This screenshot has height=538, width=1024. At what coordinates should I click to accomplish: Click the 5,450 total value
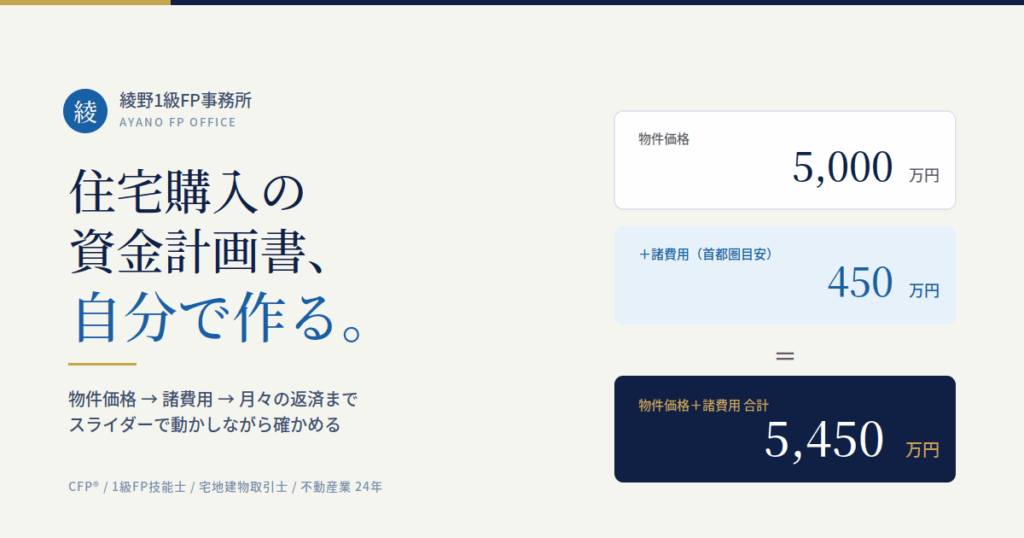[x=824, y=440]
